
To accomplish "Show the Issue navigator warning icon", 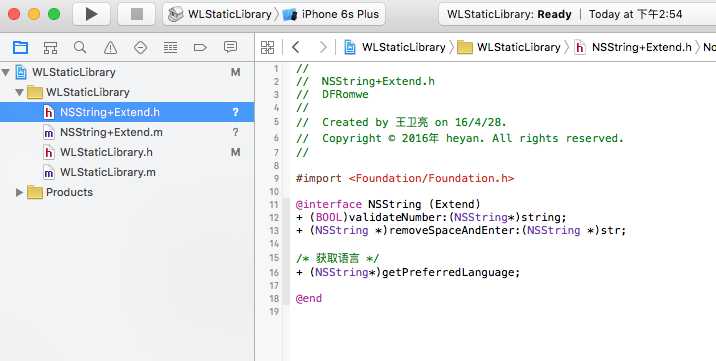I will pos(110,47).
